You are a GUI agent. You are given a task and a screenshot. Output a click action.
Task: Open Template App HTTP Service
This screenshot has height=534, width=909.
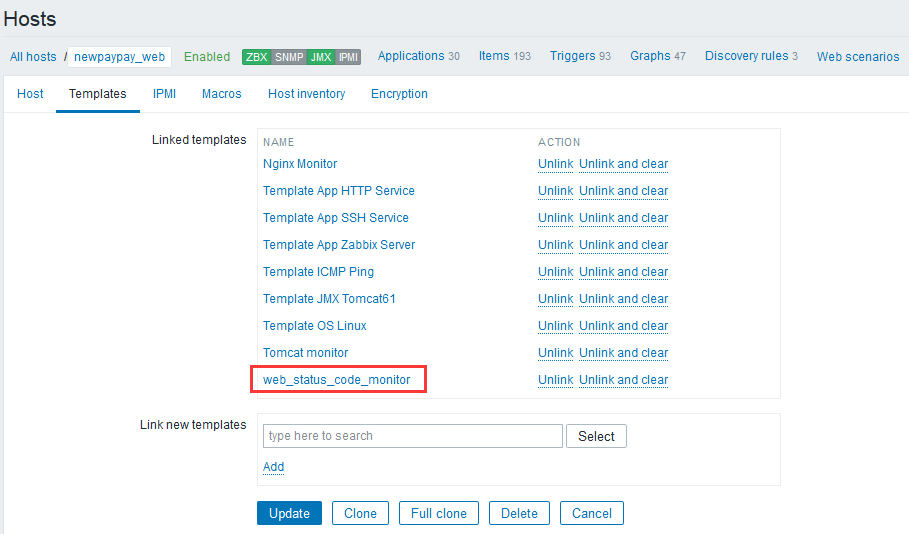339,191
